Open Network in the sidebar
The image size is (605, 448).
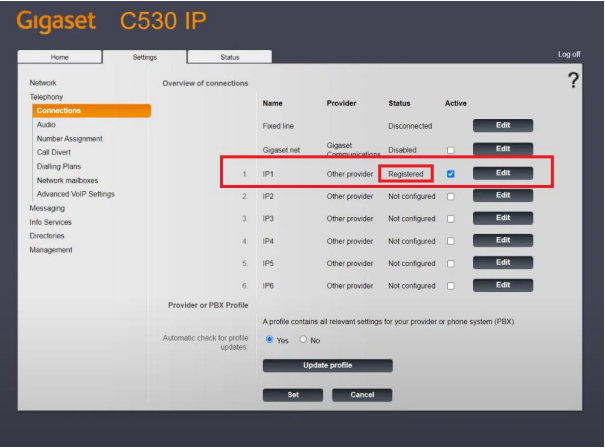43,83
